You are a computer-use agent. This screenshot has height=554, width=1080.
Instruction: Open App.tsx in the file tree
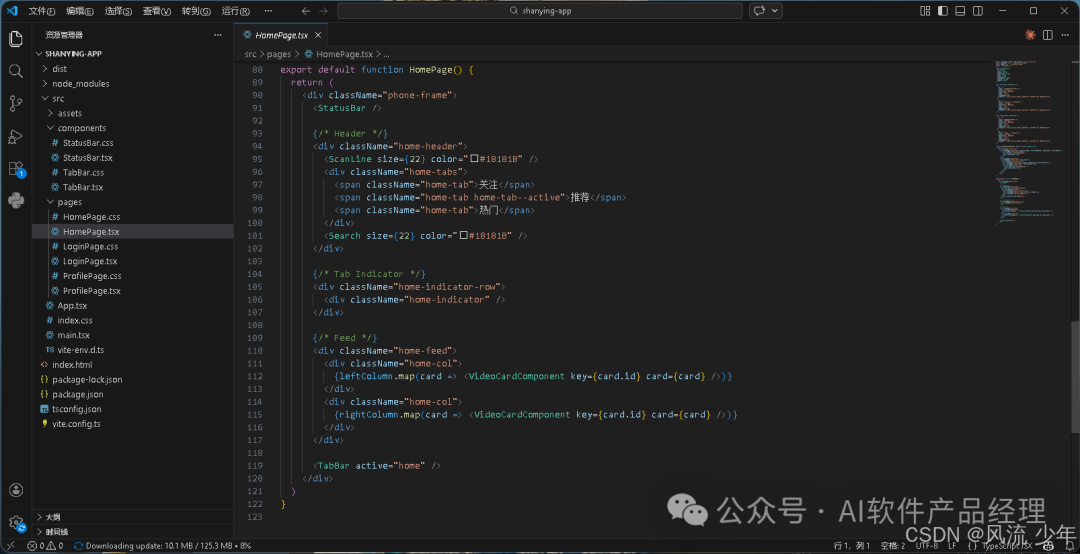72,305
